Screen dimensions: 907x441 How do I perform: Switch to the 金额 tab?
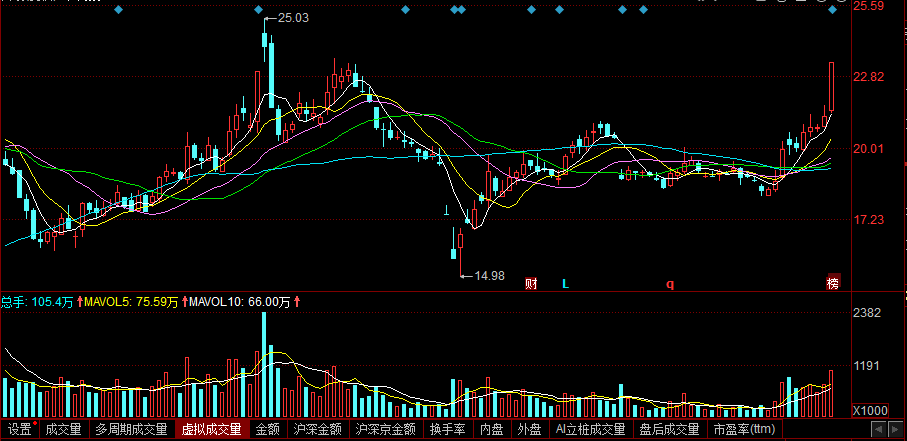[268, 429]
